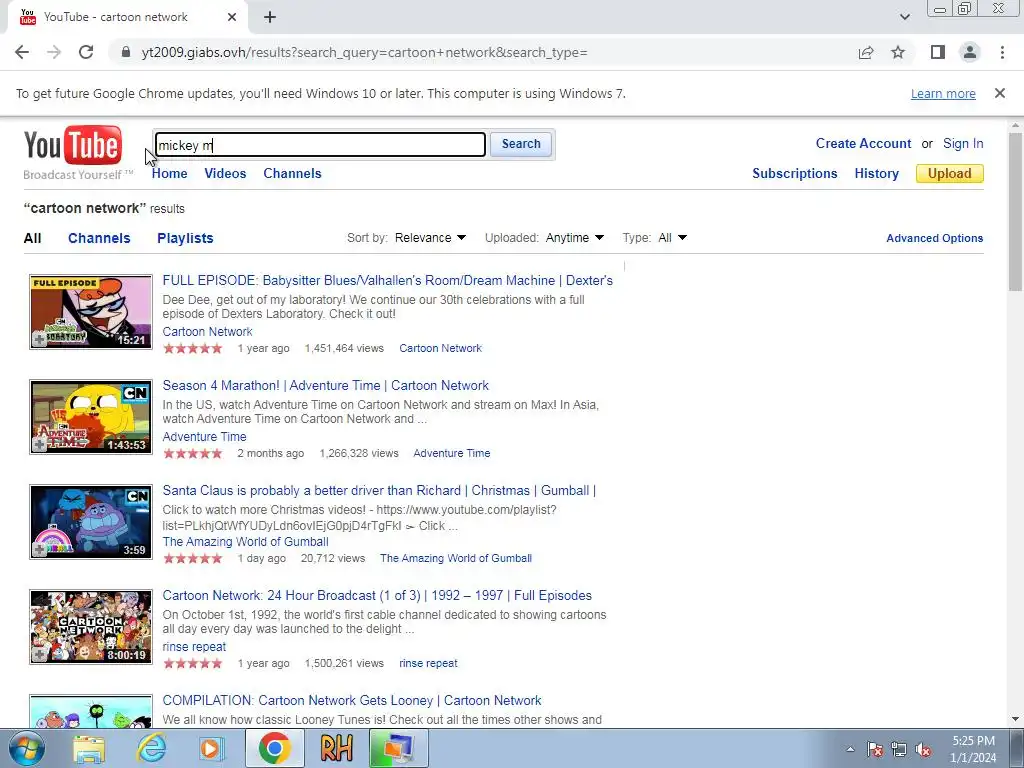Click the Search button
The height and width of the screenshot is (768, 1024).
(x=521, y=144)
